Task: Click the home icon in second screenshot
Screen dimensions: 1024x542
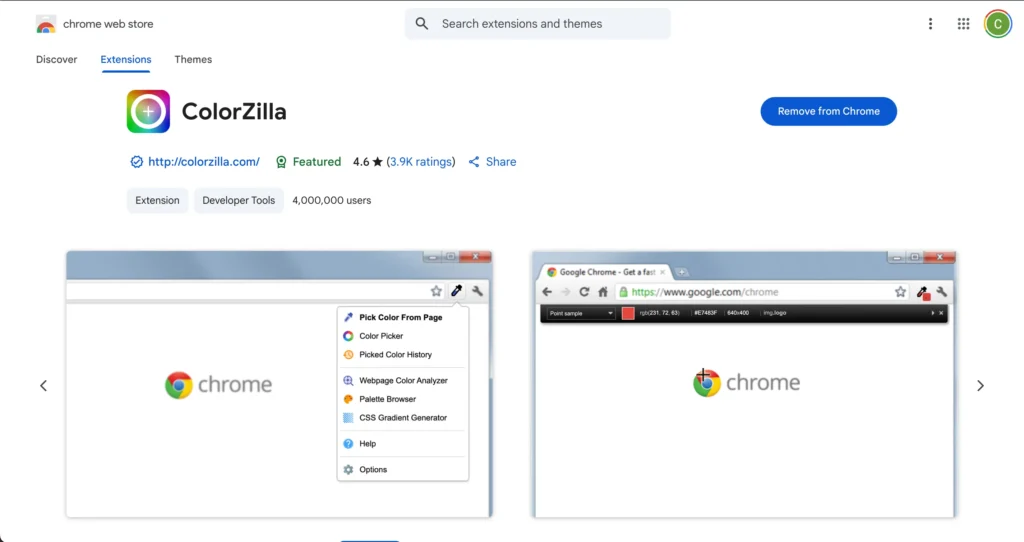Action: (603, 292)
